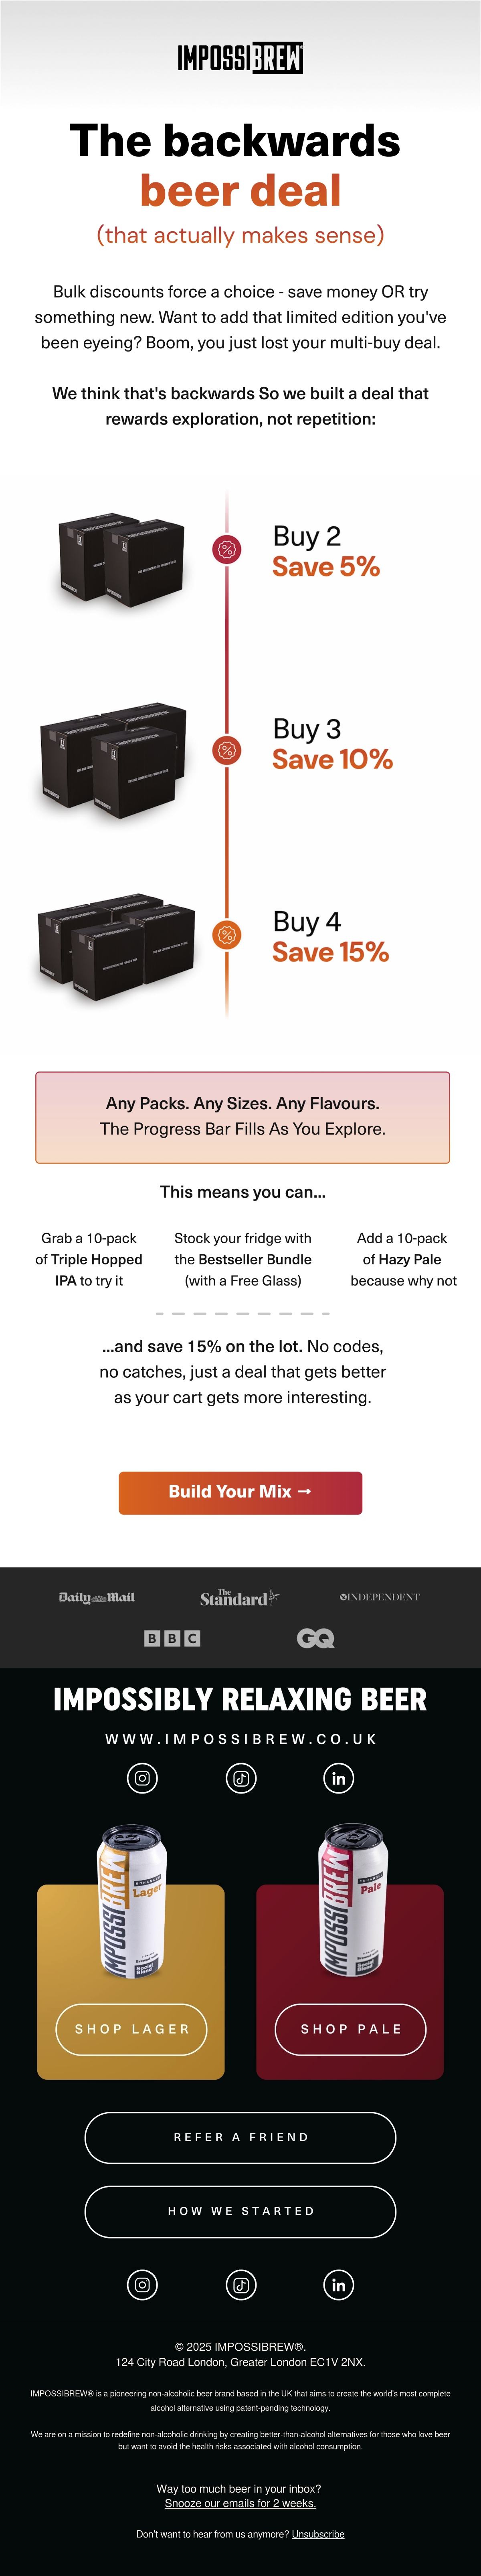Click the Buy 2 discount badge icon

pos(227,549)
